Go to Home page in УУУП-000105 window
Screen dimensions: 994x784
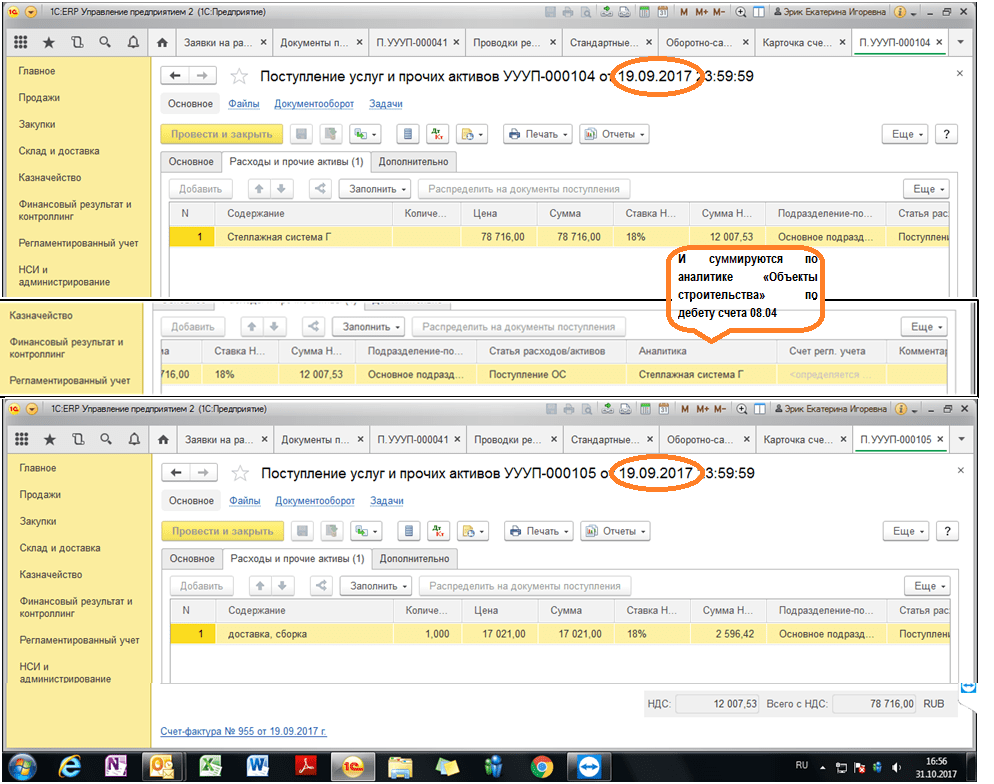(163, 439)
